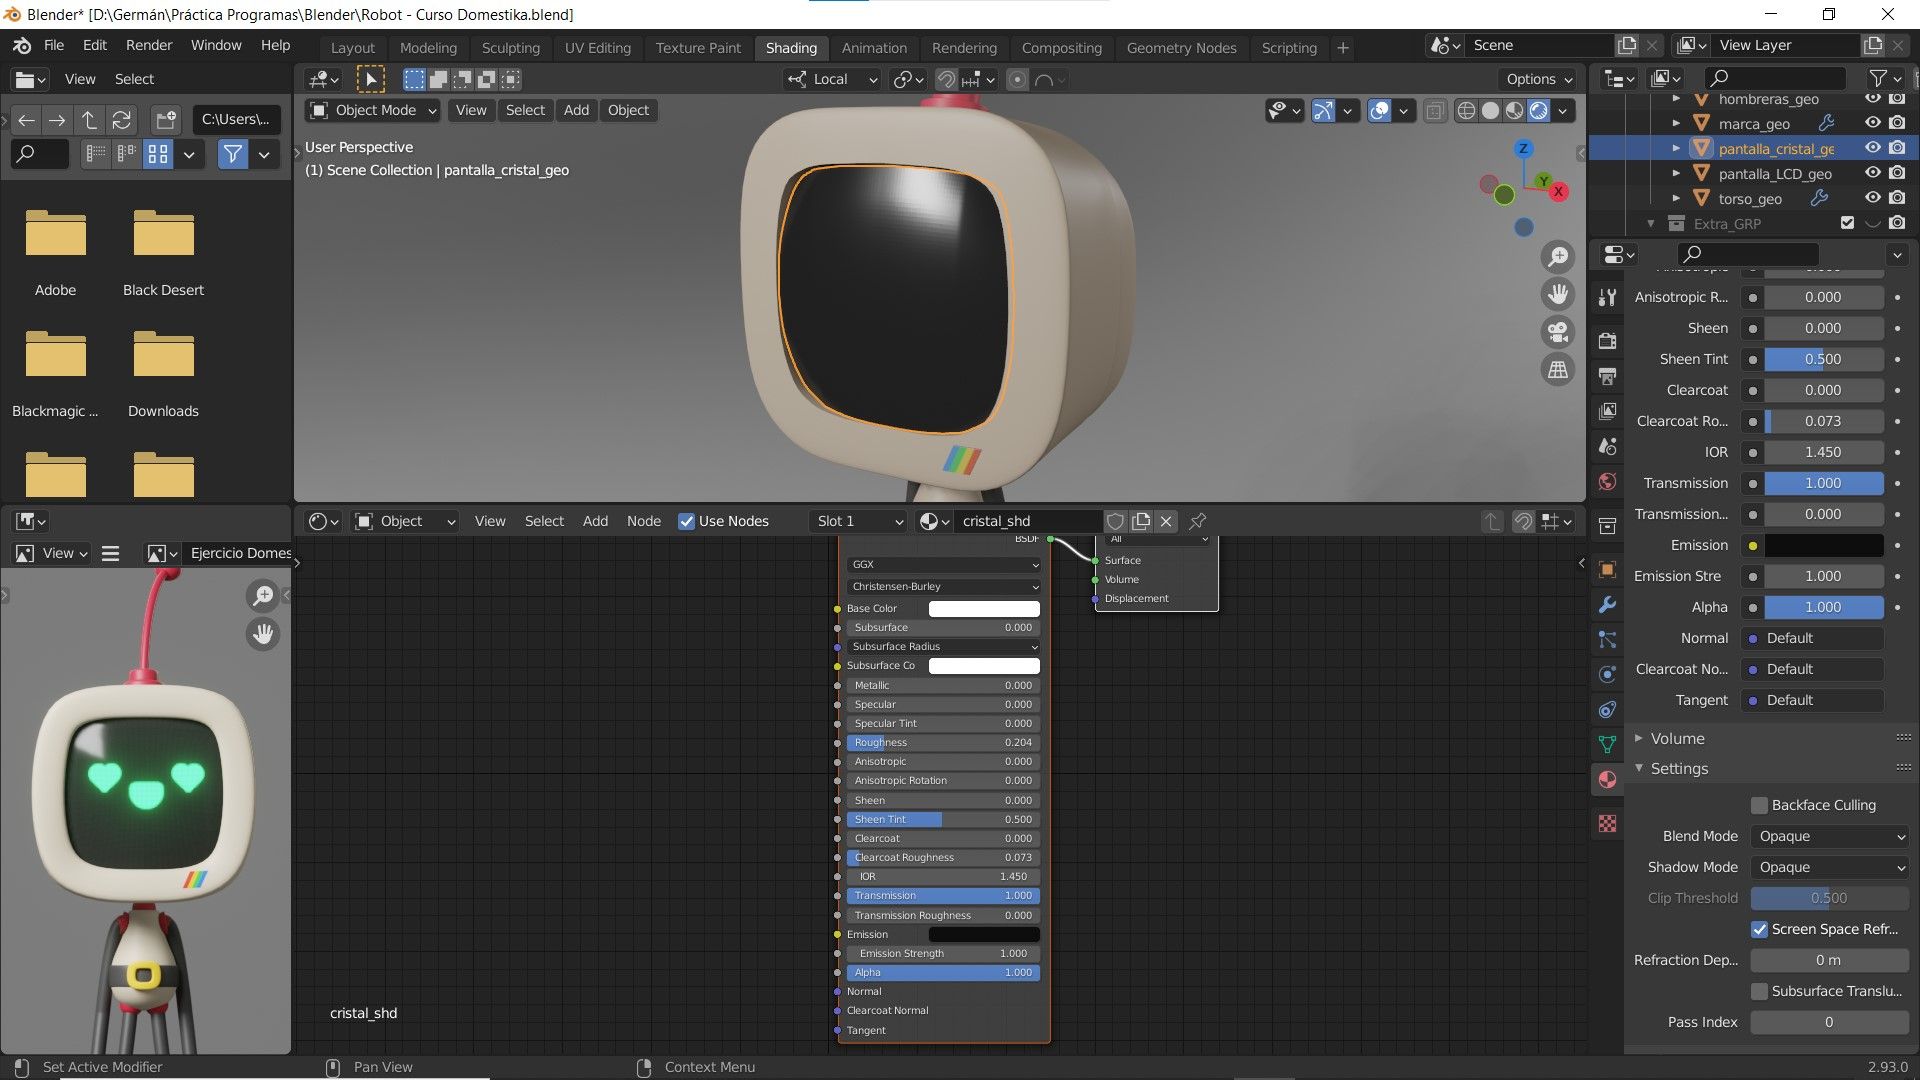Click Emission color swatch in properties
The height and width of the screenshot is (1080, 1920).
pos(1823,545)
